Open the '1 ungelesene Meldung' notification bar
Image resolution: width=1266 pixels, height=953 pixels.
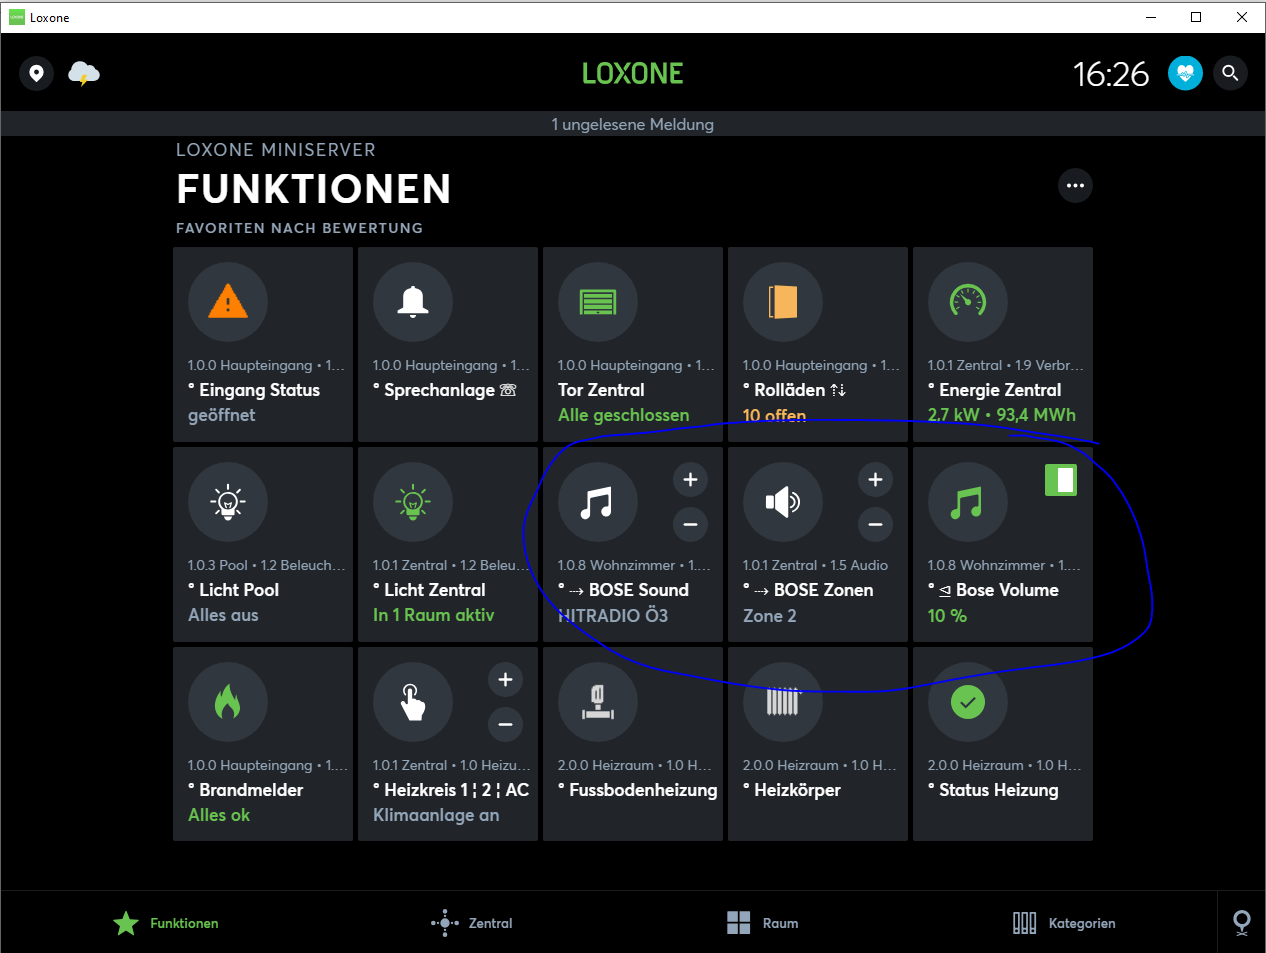pyautogui.click(x=633, y=124)
